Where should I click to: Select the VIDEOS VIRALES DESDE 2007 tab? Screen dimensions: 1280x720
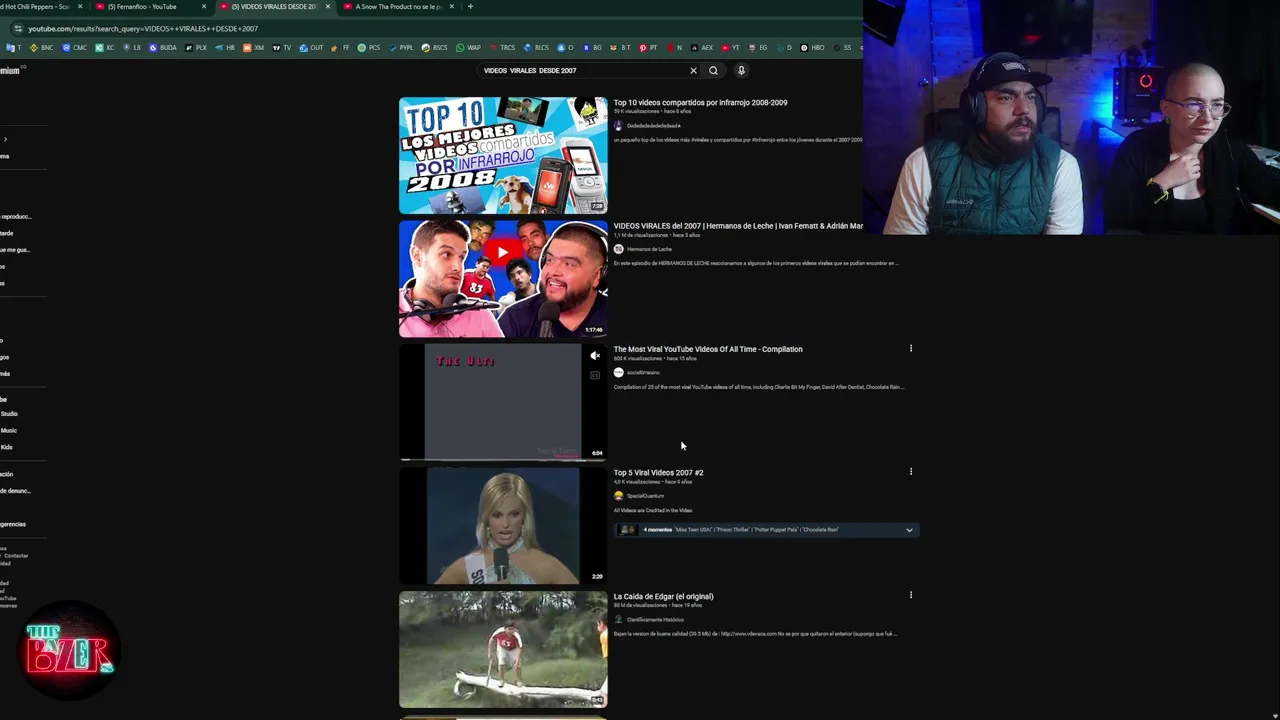click(x=272, y=6)
